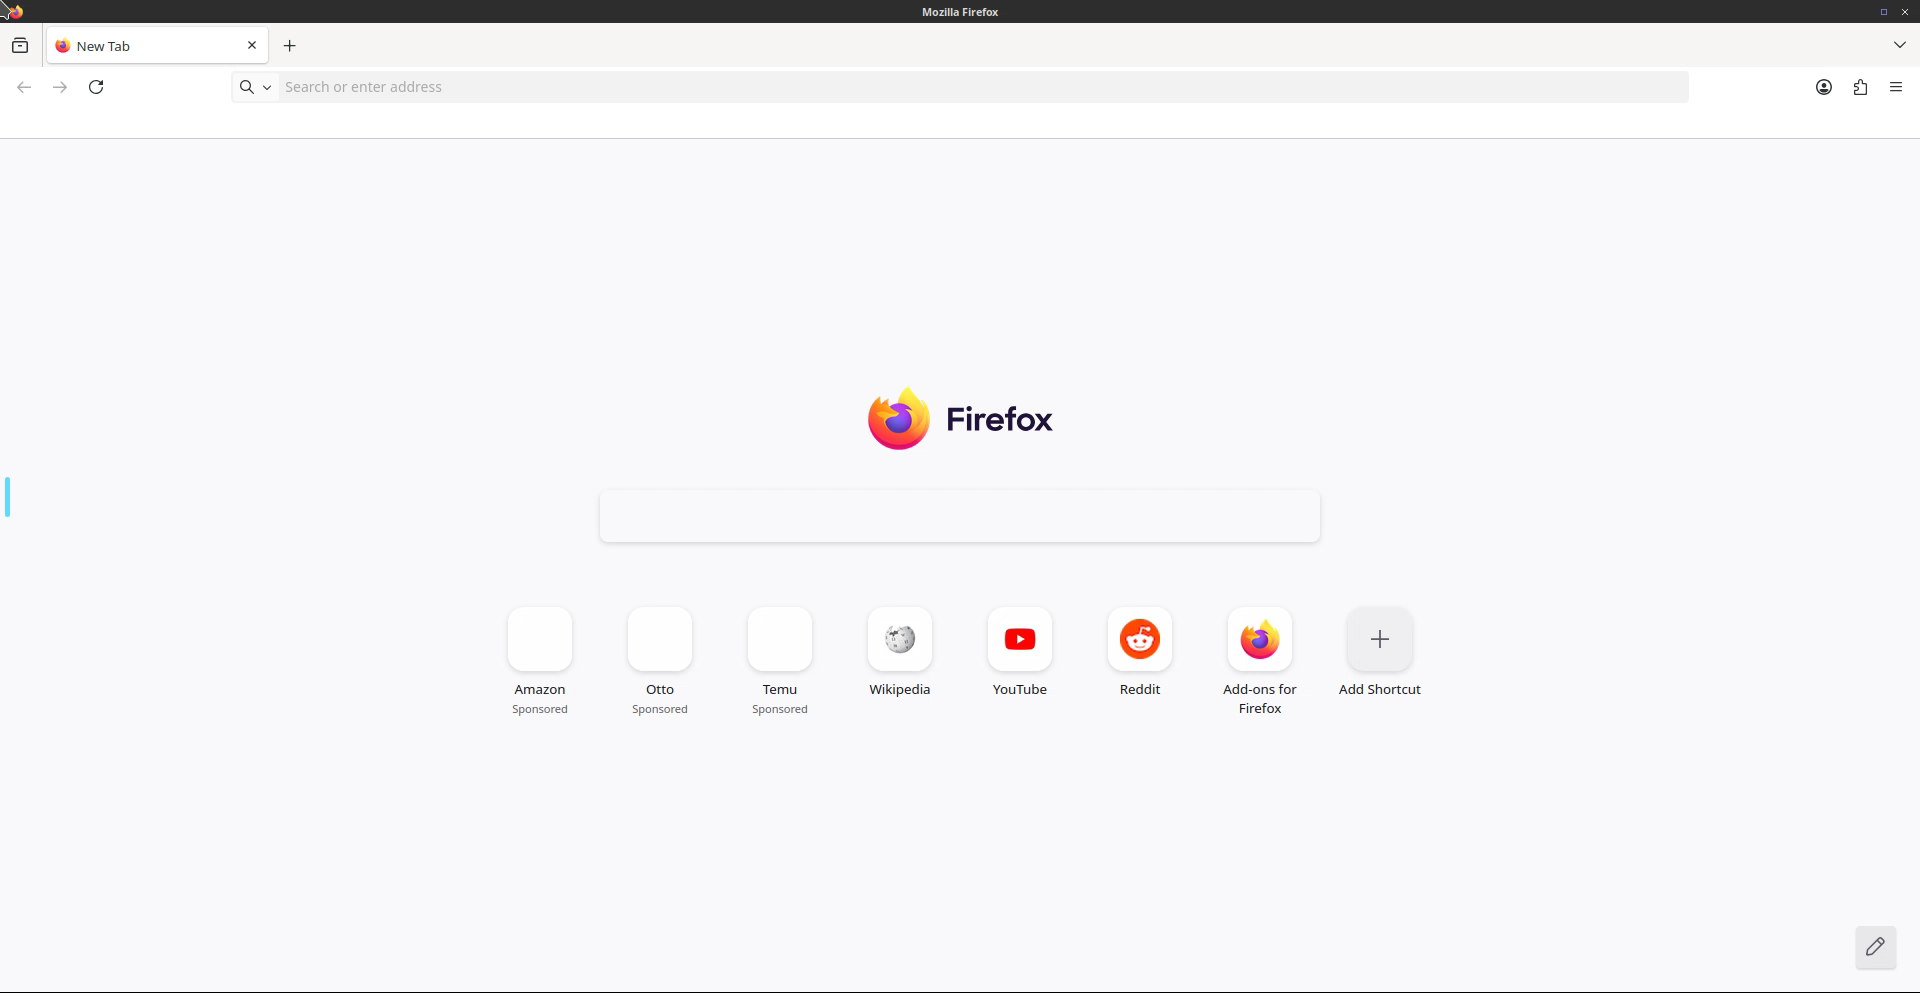Click the homepage search box
The width and height of the screenshot is (1920, 993).
pos(959,516)
